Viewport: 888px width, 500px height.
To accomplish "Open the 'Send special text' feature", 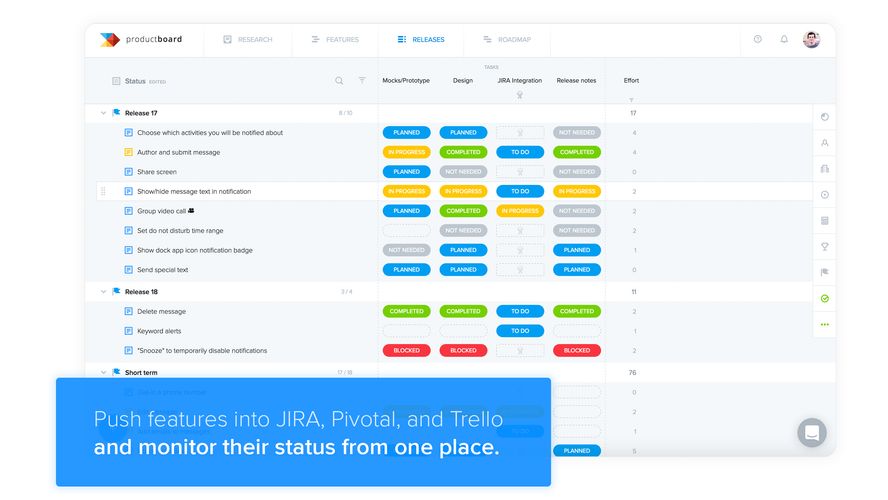I will coord(163,270).
